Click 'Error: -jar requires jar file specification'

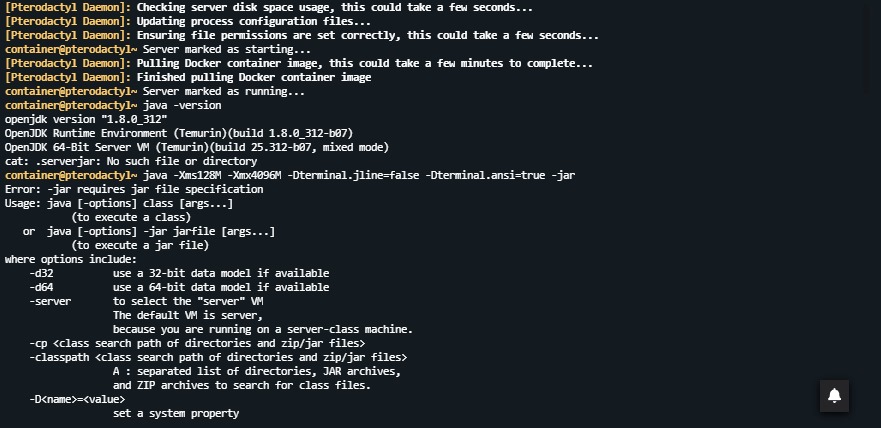pos(134,189)
